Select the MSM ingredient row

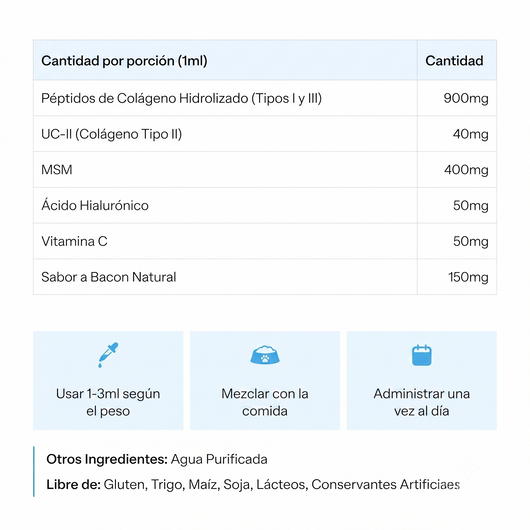tap(265, 170)
